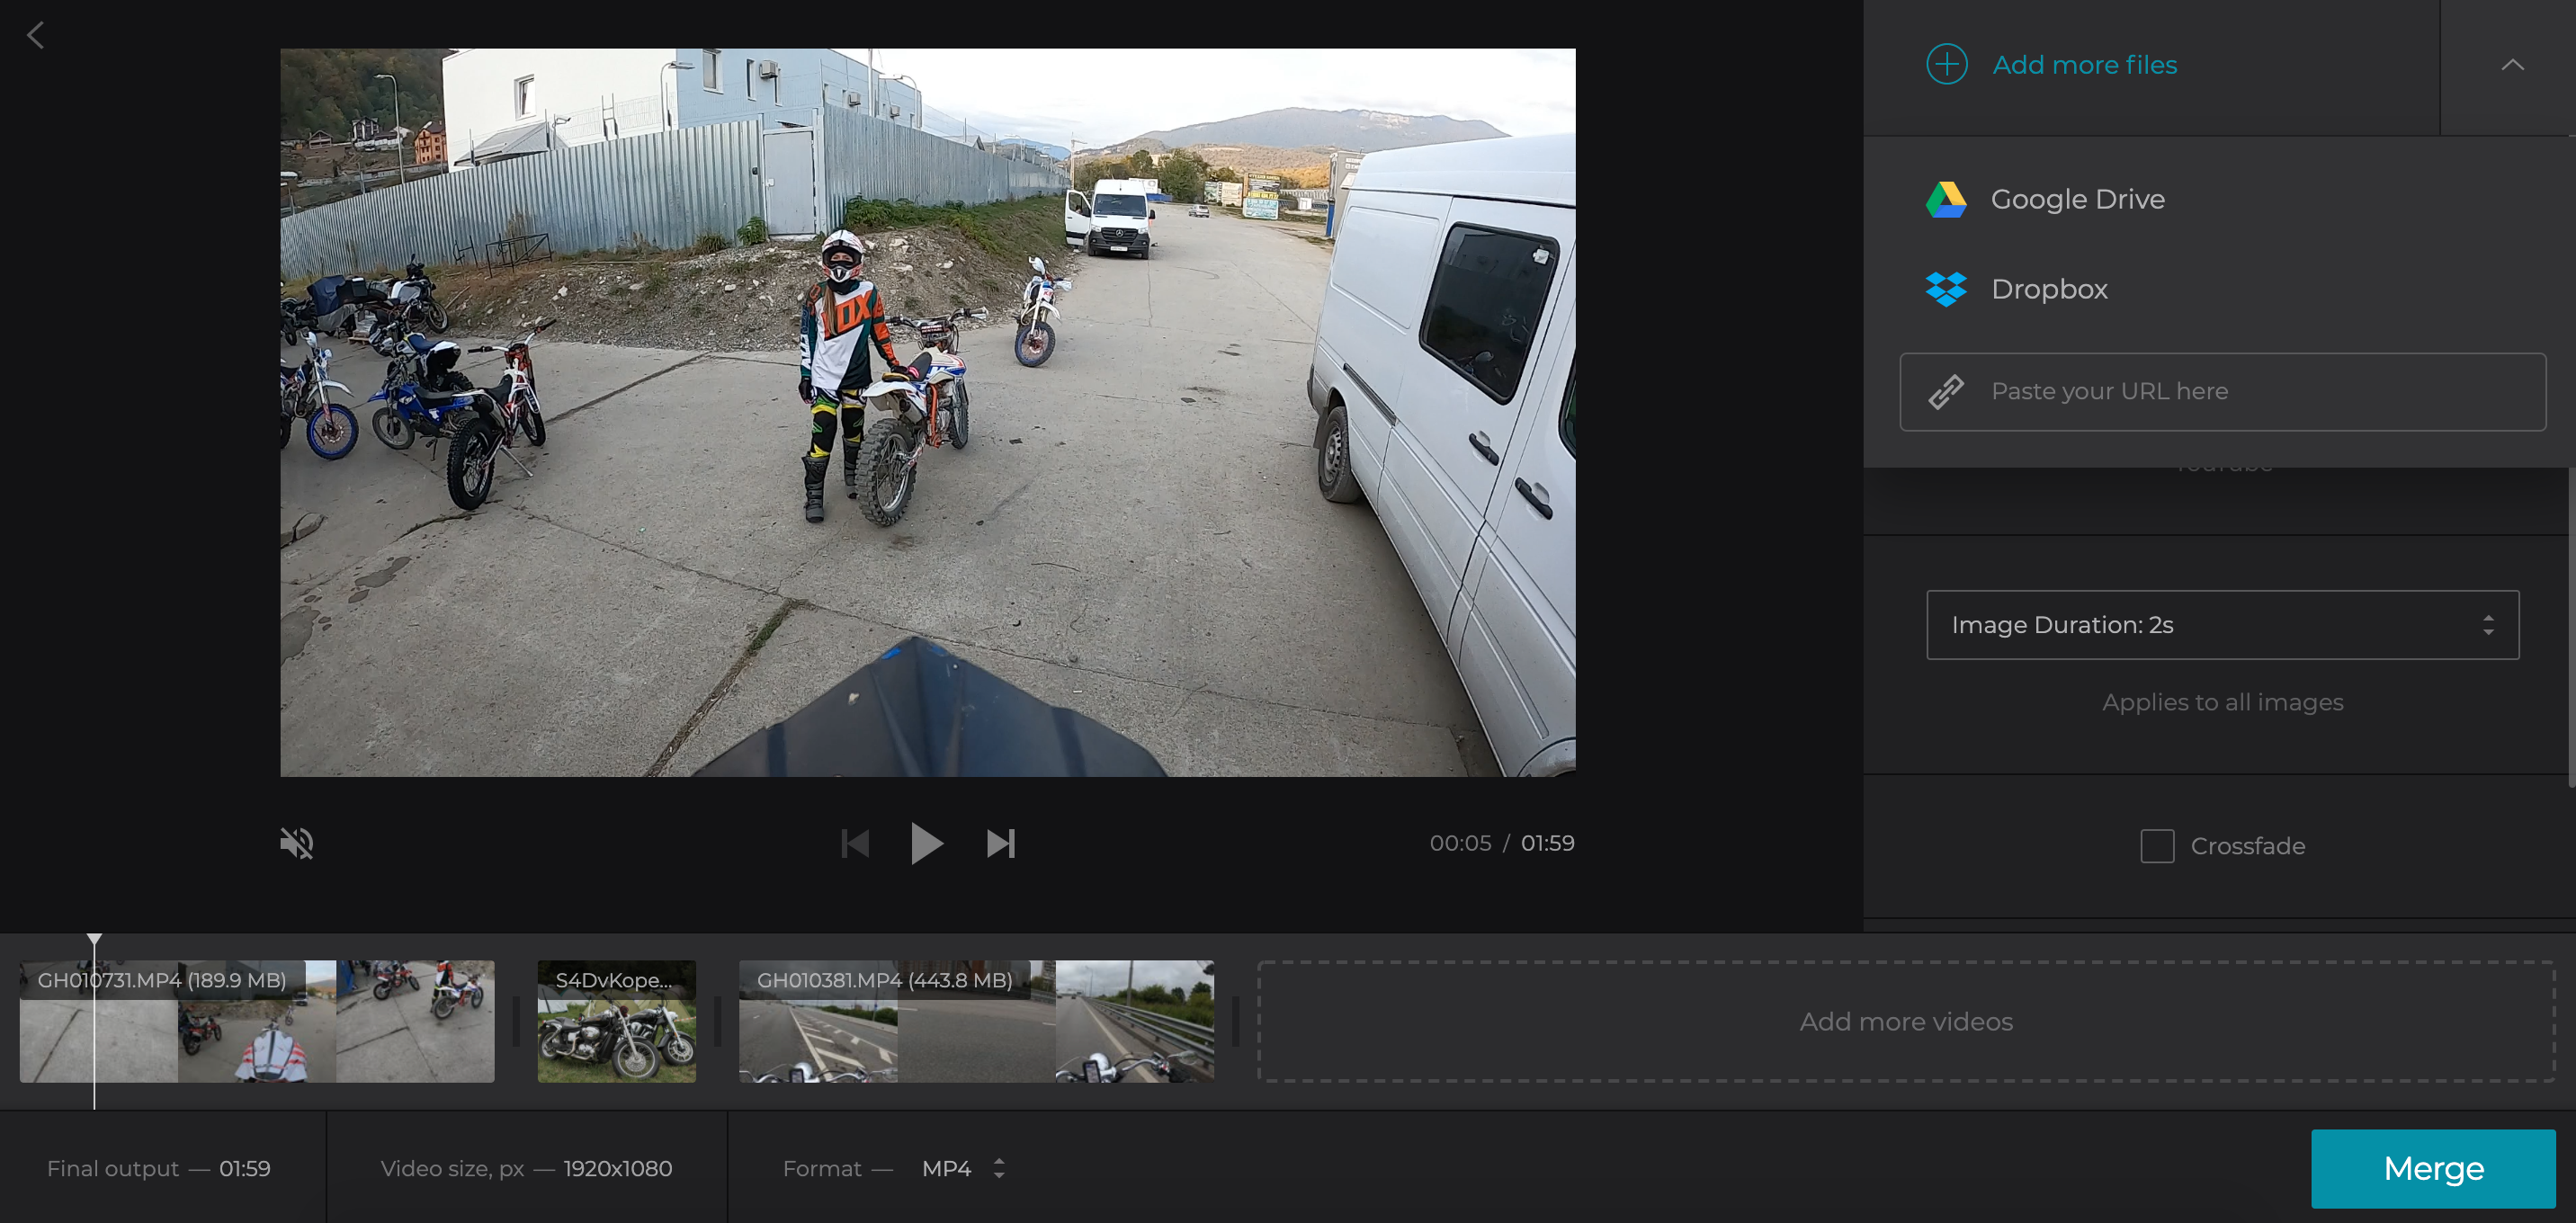This screenshot has width=2576, height=1223.
Task: Play the merged video preview
Action: tap(927, 842)
